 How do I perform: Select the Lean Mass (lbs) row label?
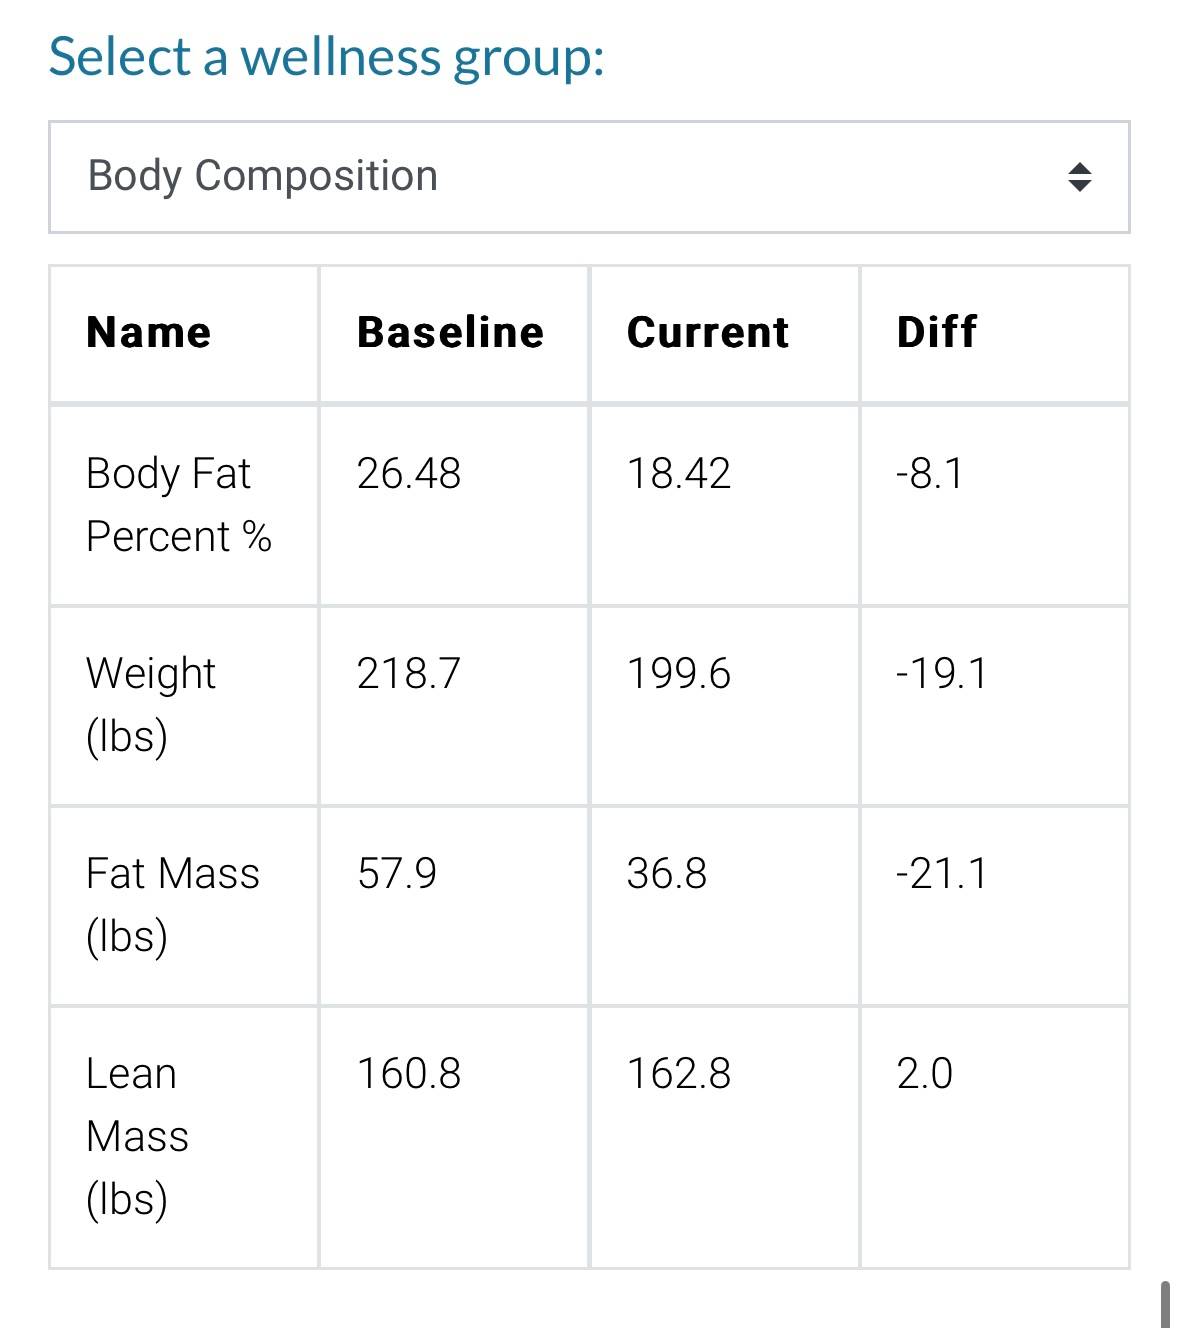coord(137,1136)
